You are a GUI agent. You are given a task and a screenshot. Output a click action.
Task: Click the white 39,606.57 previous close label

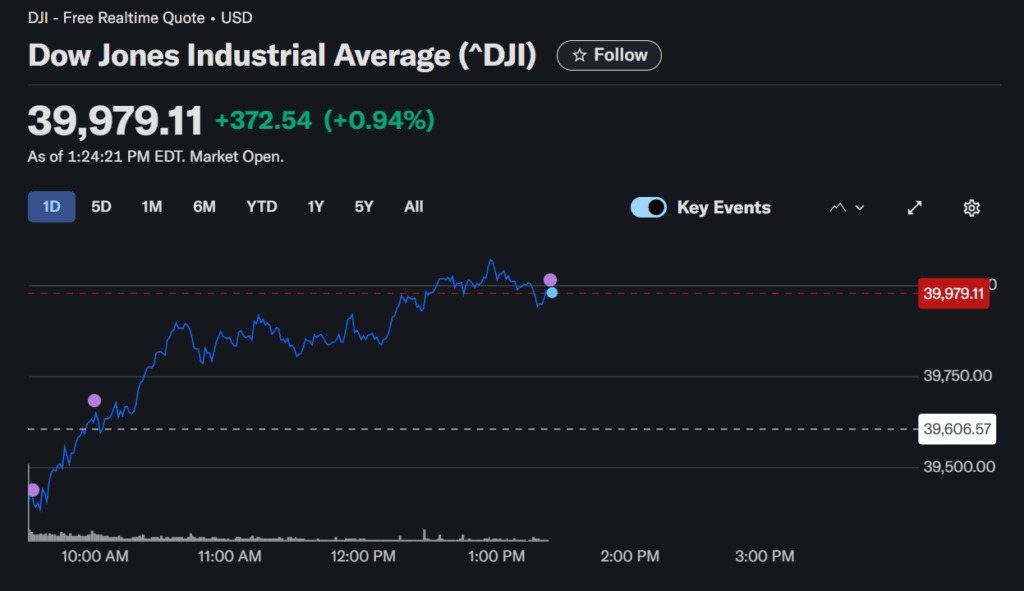point(957,429)
